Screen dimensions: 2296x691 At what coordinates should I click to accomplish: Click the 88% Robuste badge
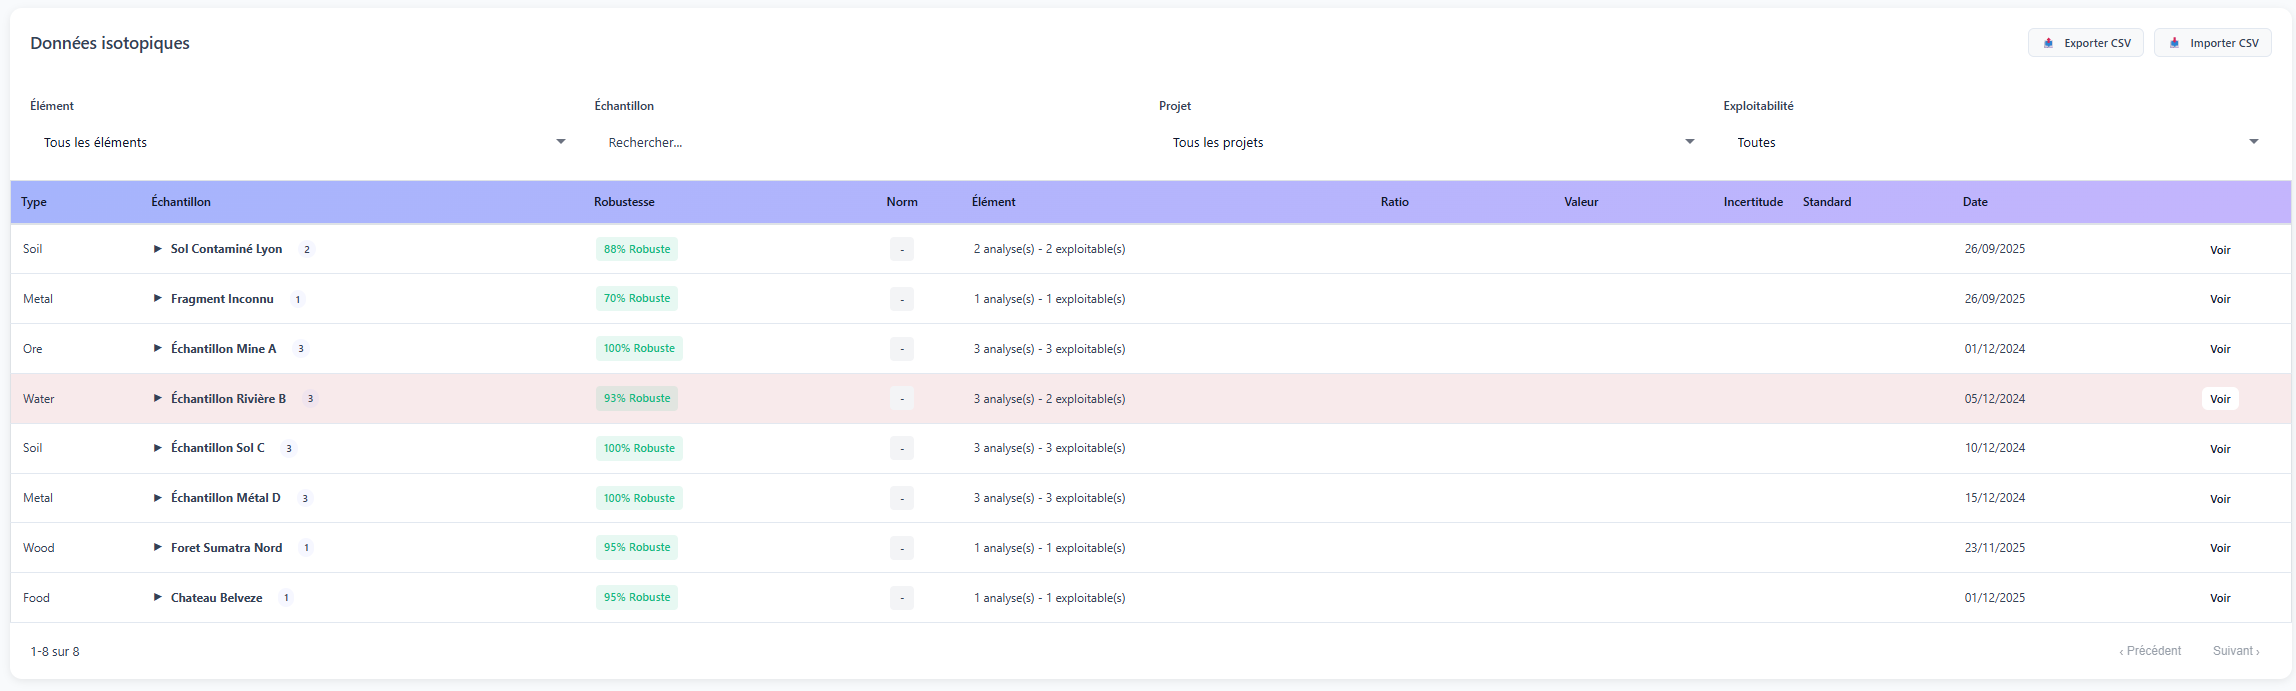pyautogui.click(x=637, y=249)
